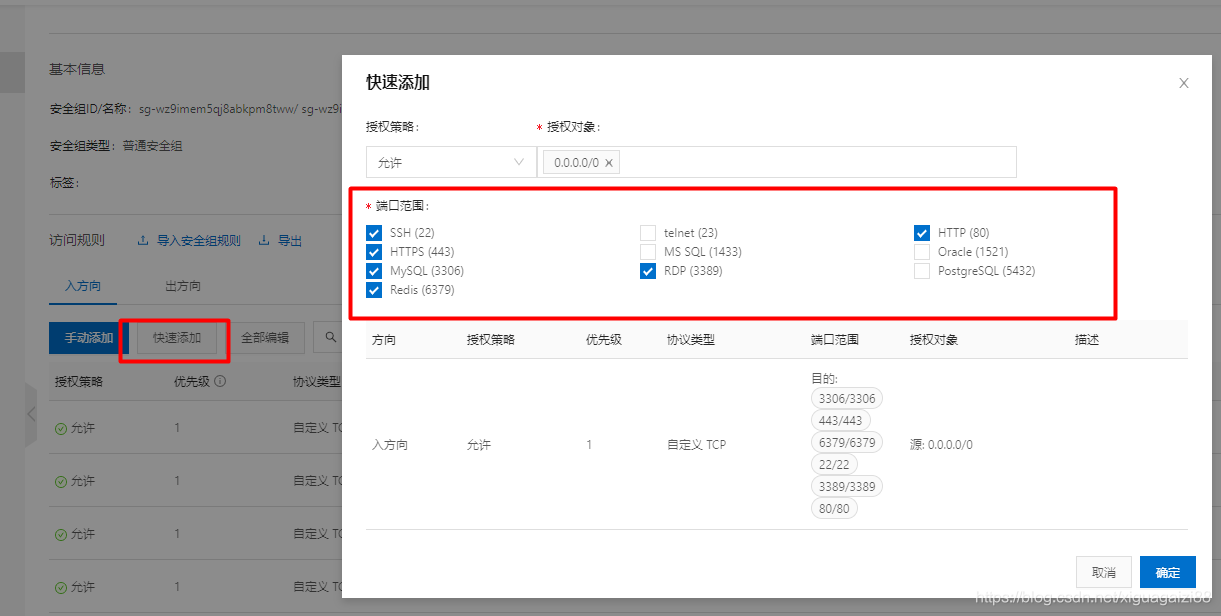Click the 导入安全组规则 import icon
The image size is (1221, 616).
tap(143, 240)
